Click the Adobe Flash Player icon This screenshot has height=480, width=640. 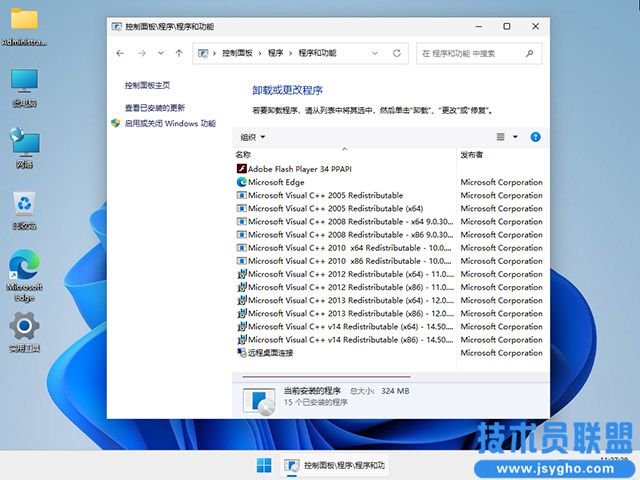click(x=242, y=169)
